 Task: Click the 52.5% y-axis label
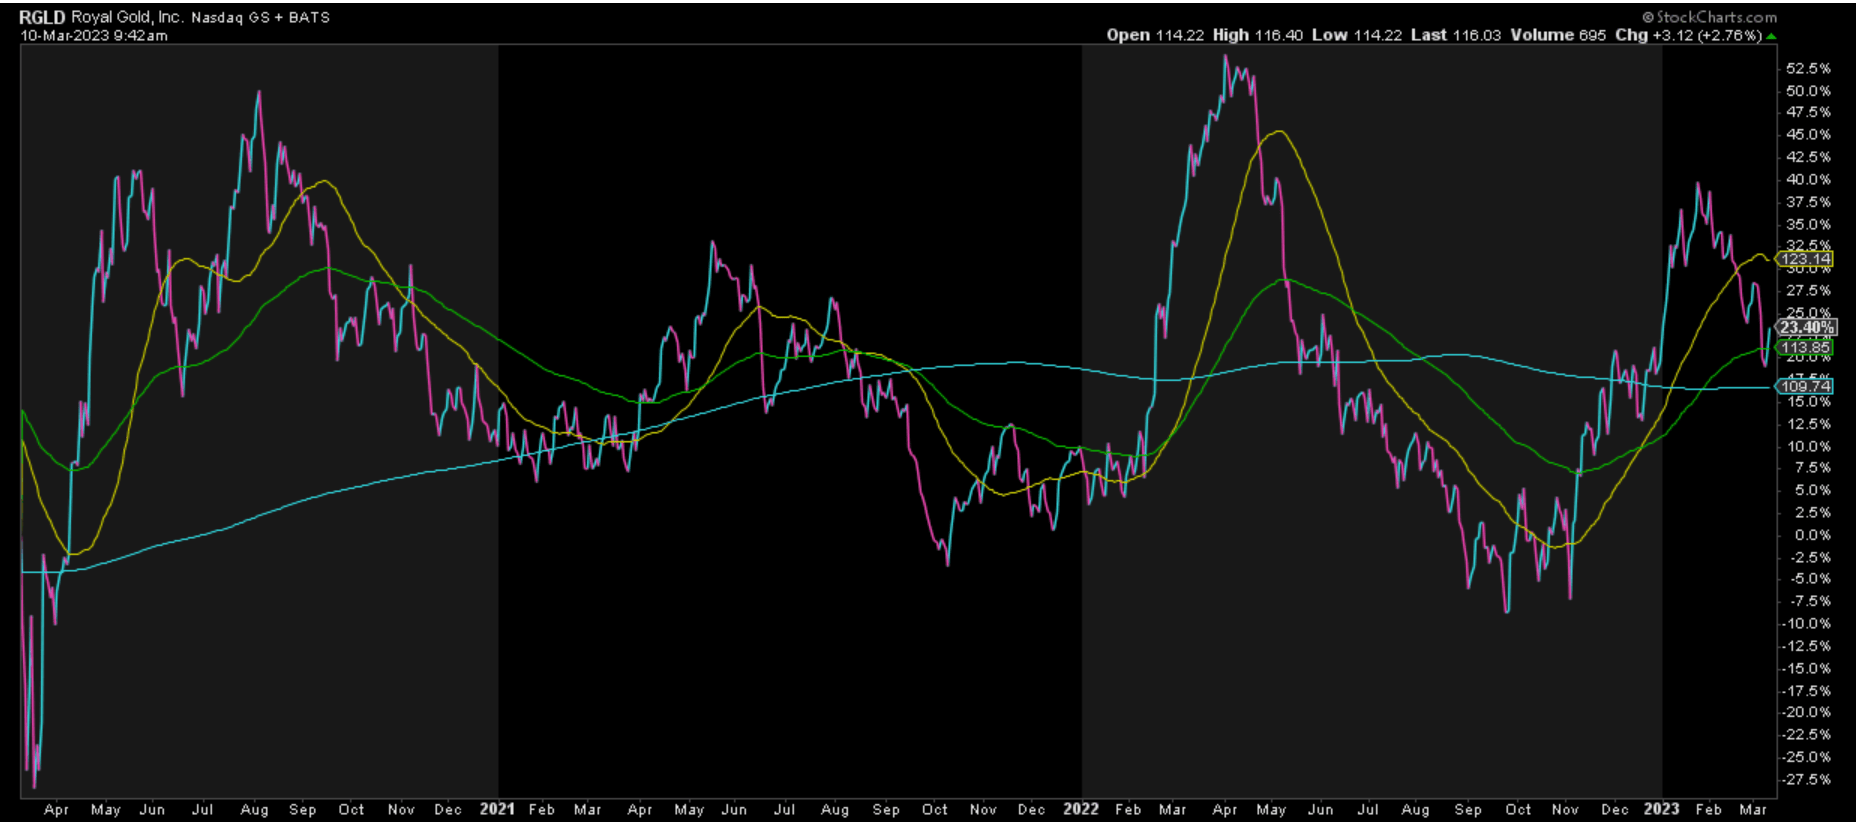pyautogui.click(x=1809, y=68)
